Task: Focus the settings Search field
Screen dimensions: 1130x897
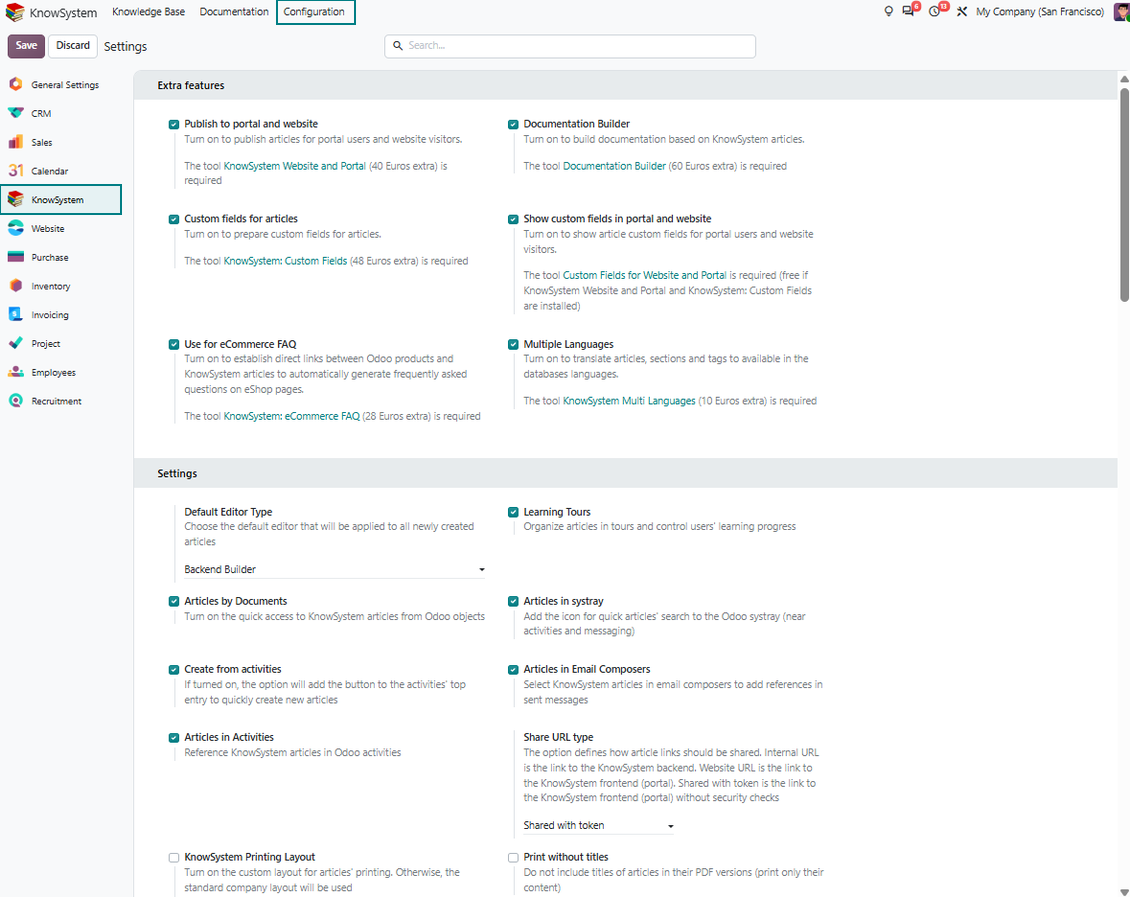Action: pos(570,46)
